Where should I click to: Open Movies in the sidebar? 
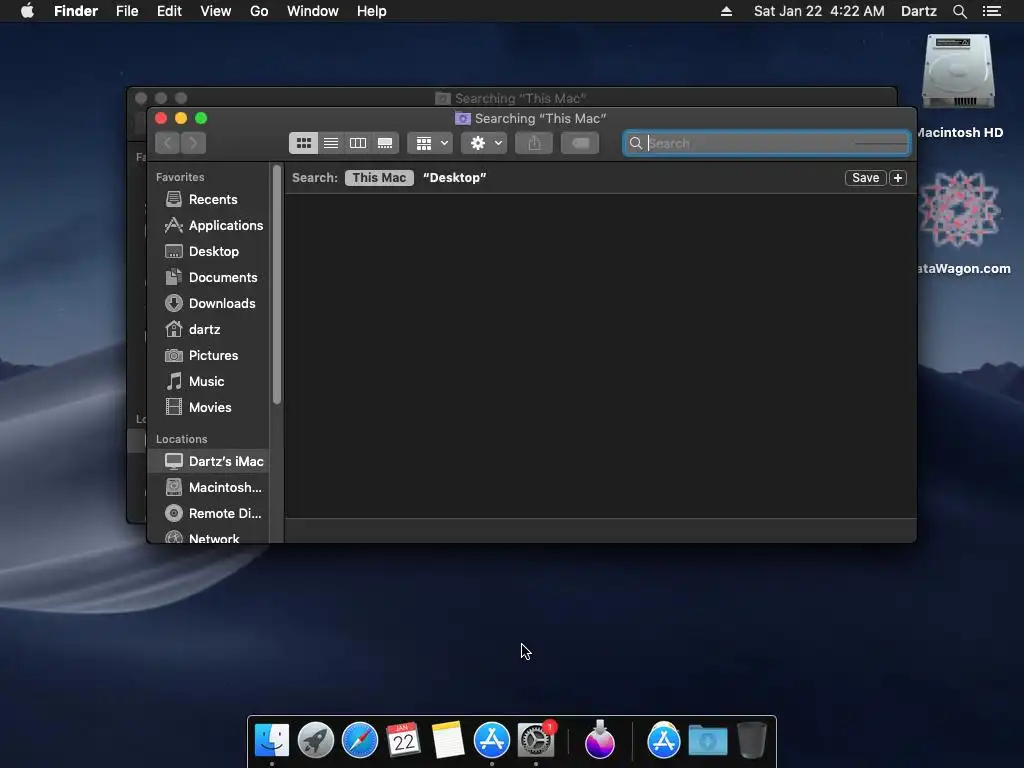(x=209, y=408)
